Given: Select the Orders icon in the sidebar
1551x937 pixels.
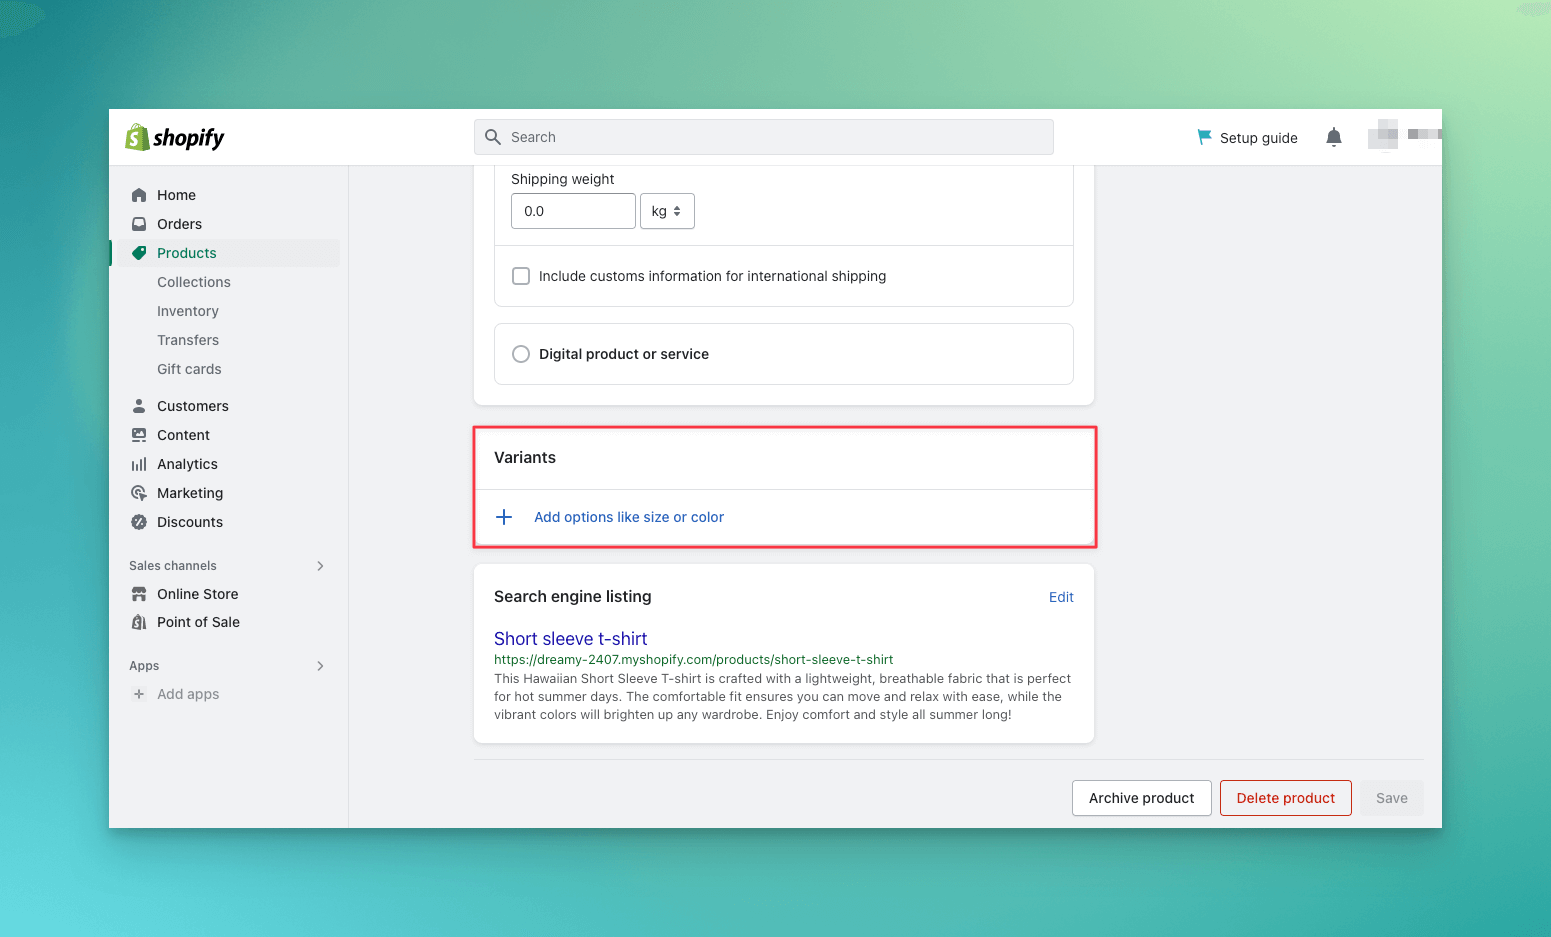Looking at the screenshot, I should point(139,223).
